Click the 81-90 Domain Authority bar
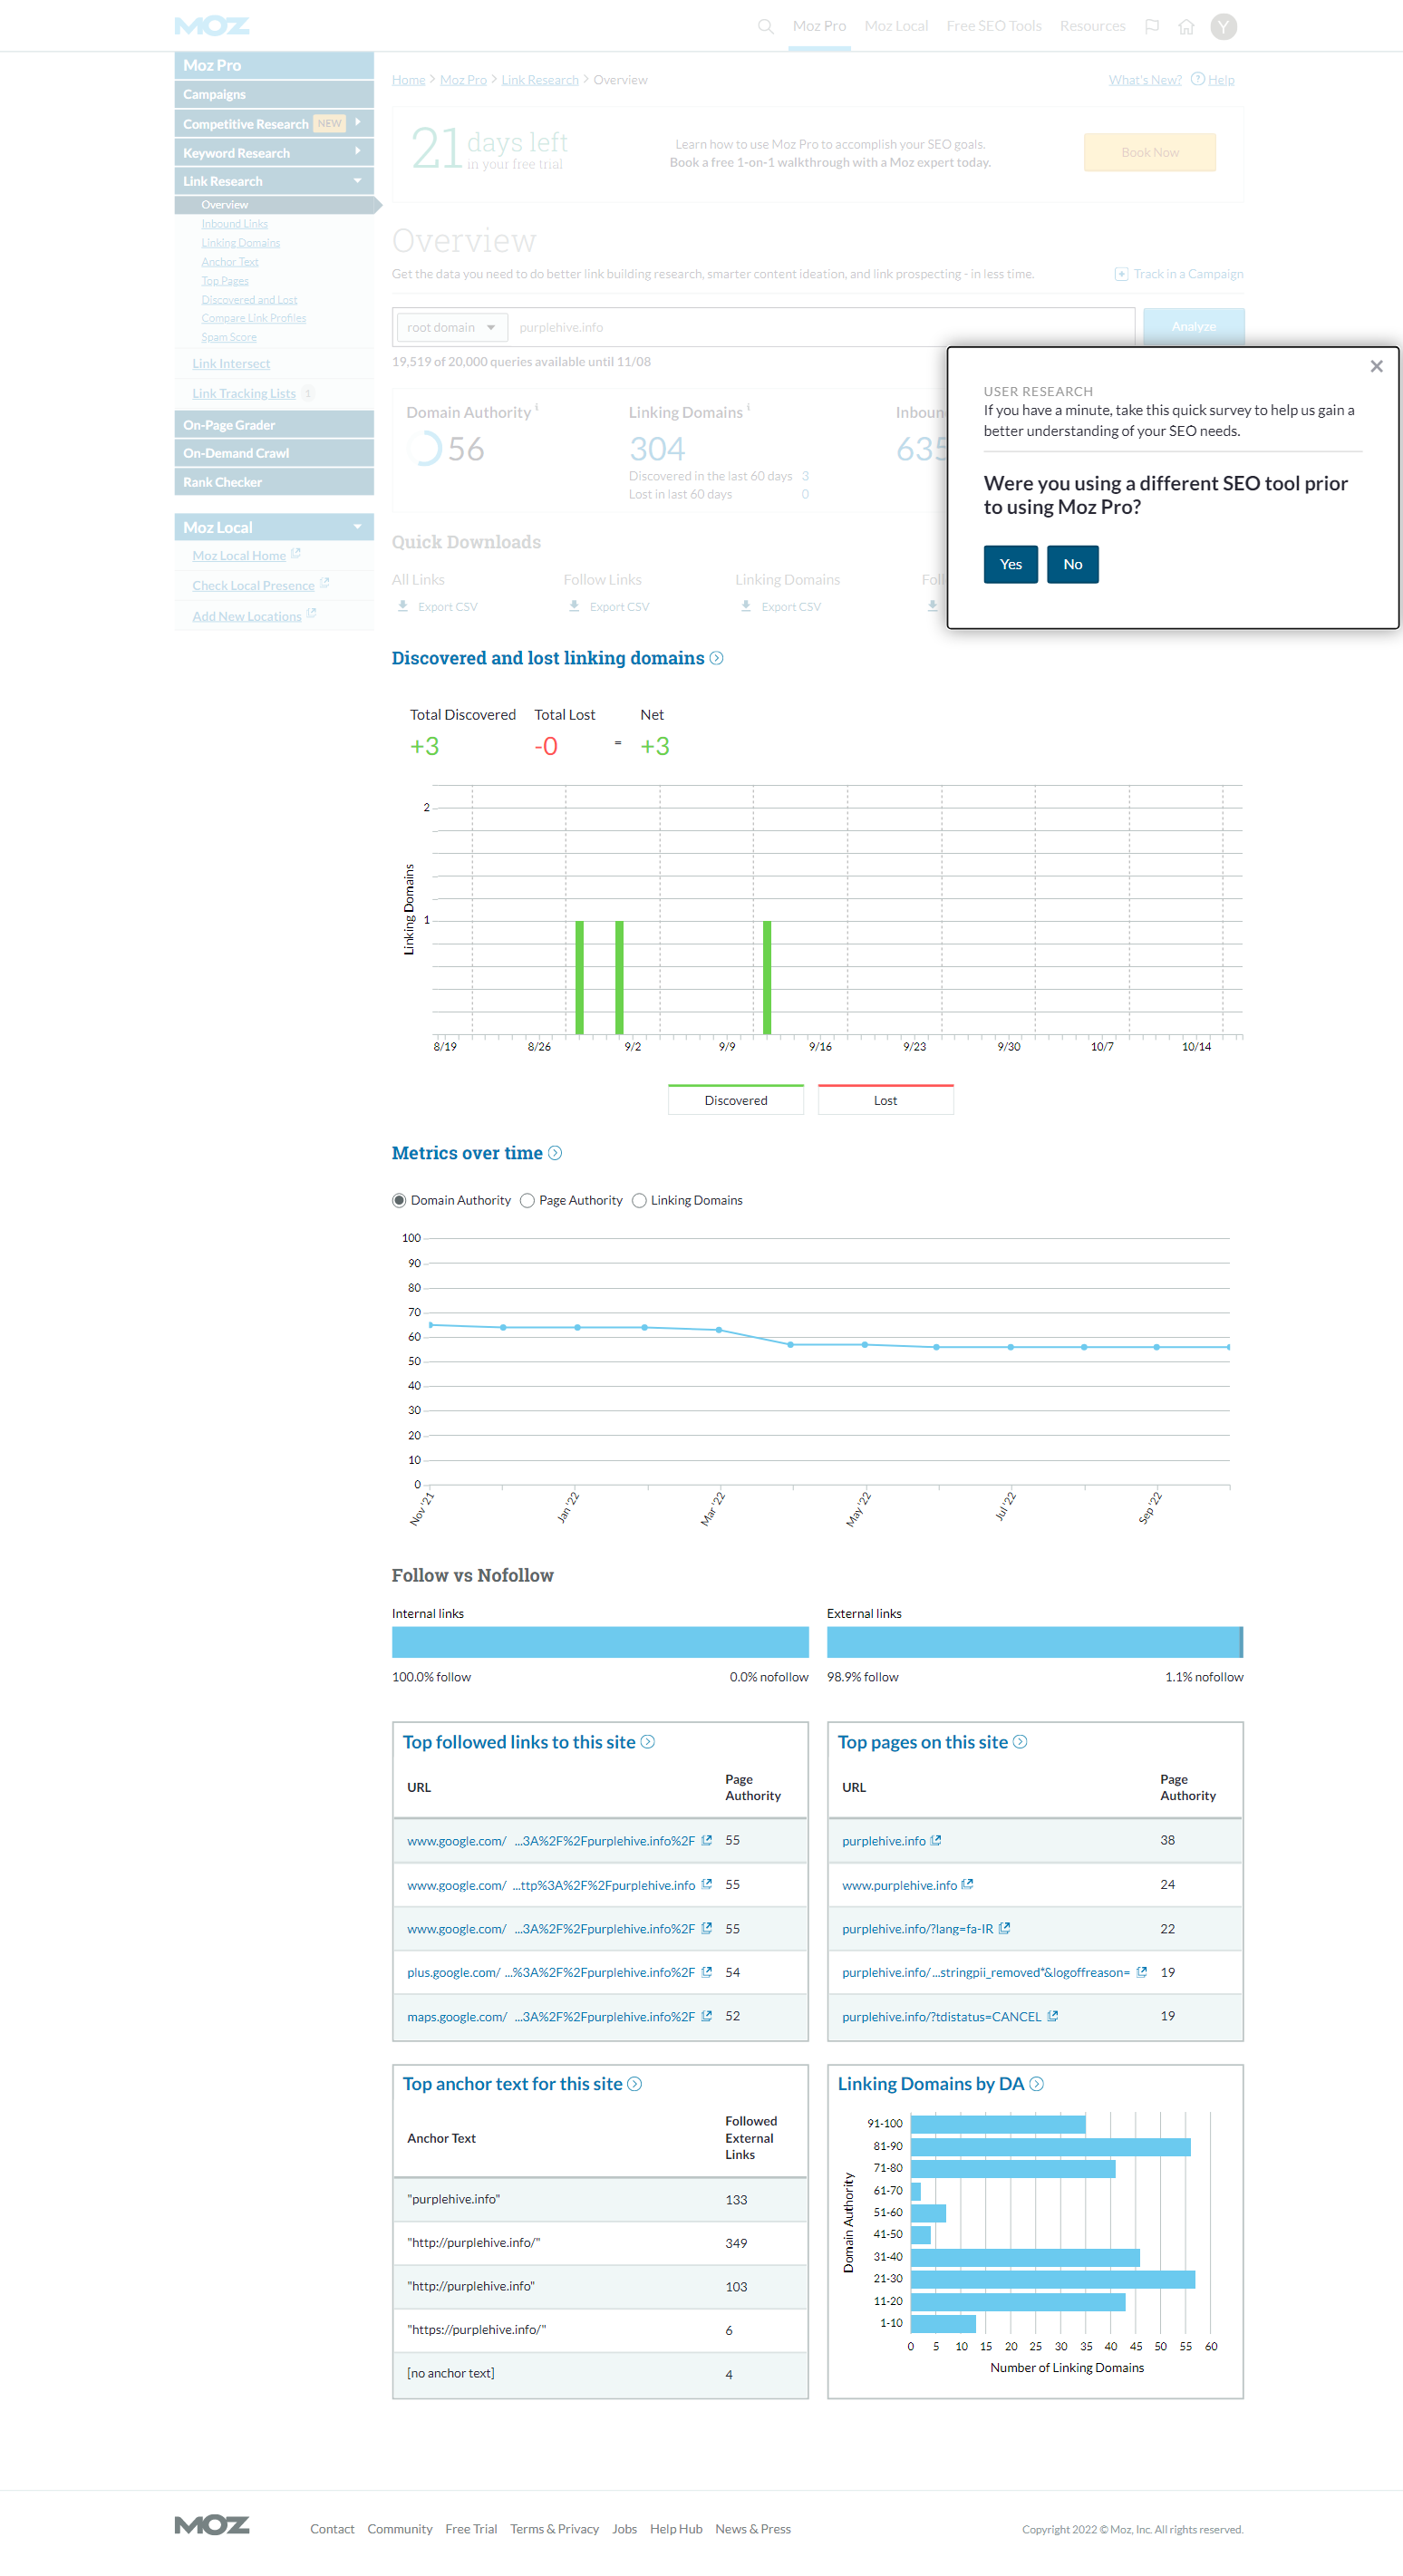This screenshot has width=1403, height=2576. tap(1050, 2146)
